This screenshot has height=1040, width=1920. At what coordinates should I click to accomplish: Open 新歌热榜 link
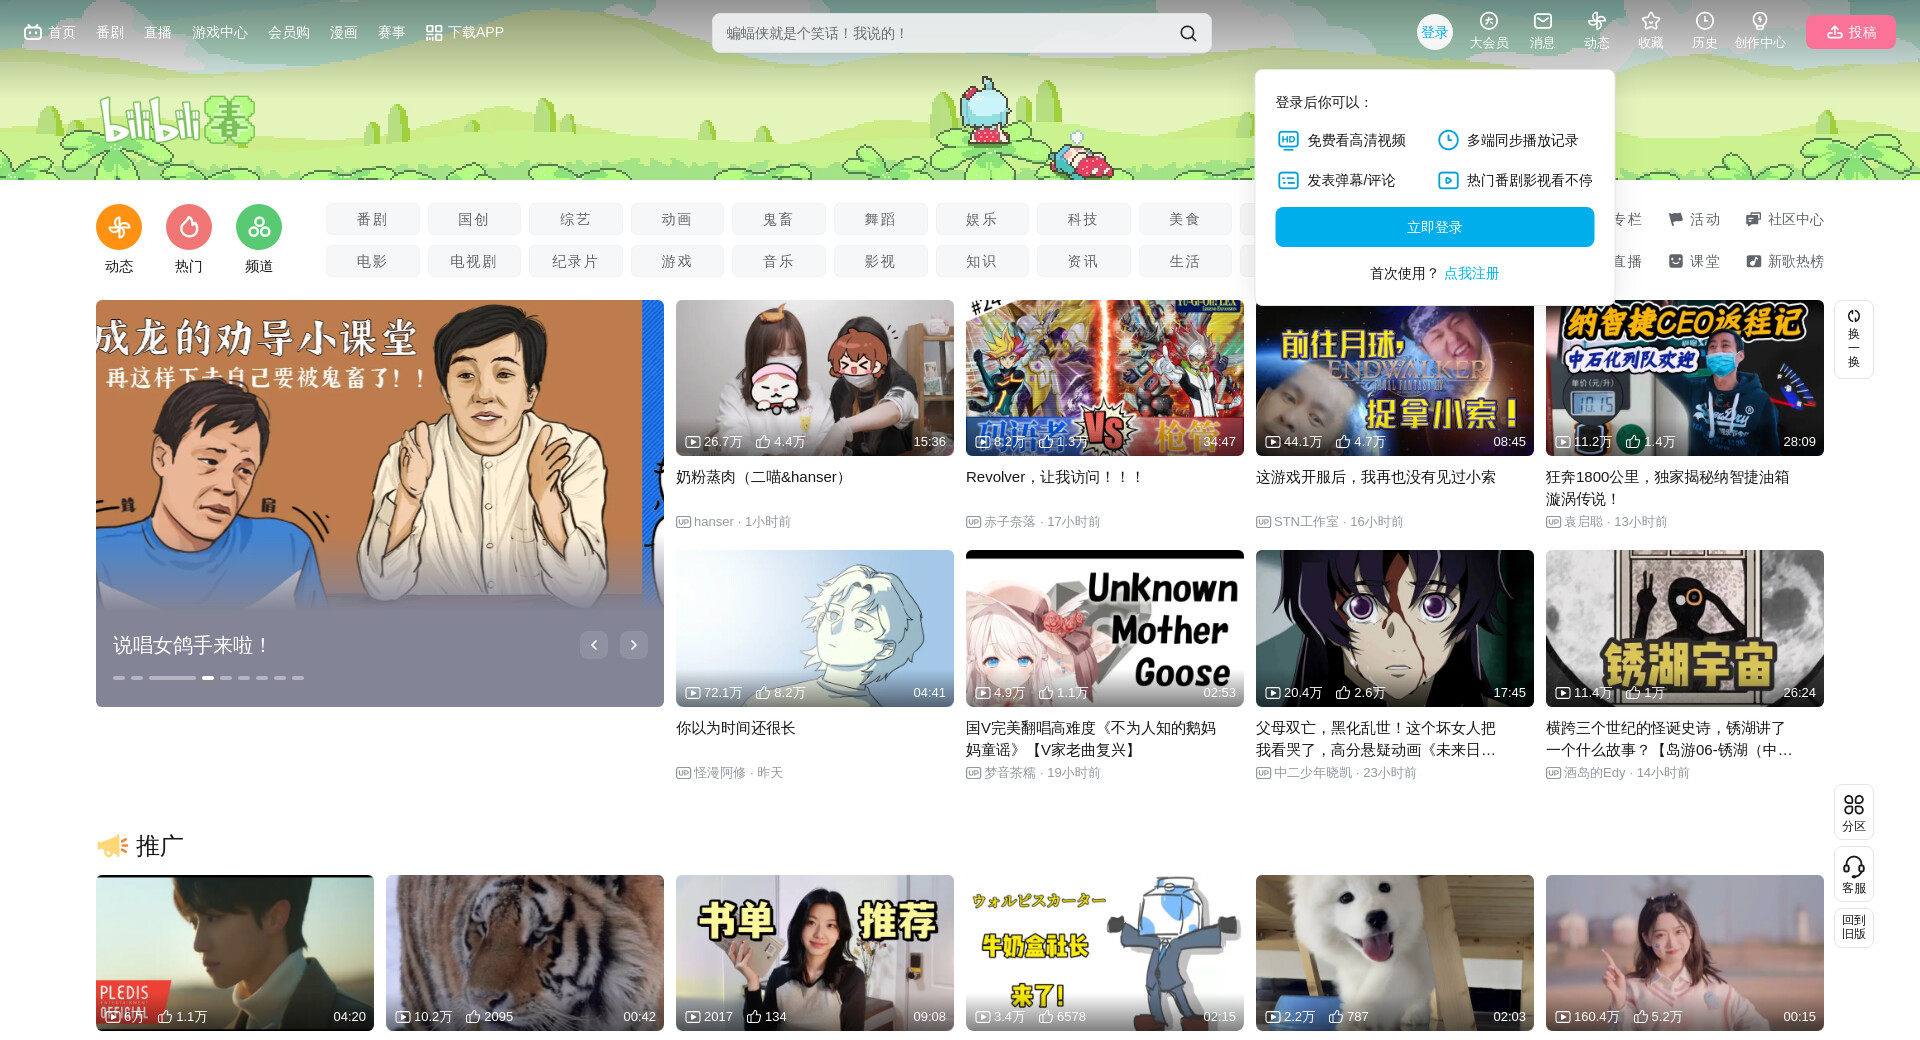pos(1785,261)
